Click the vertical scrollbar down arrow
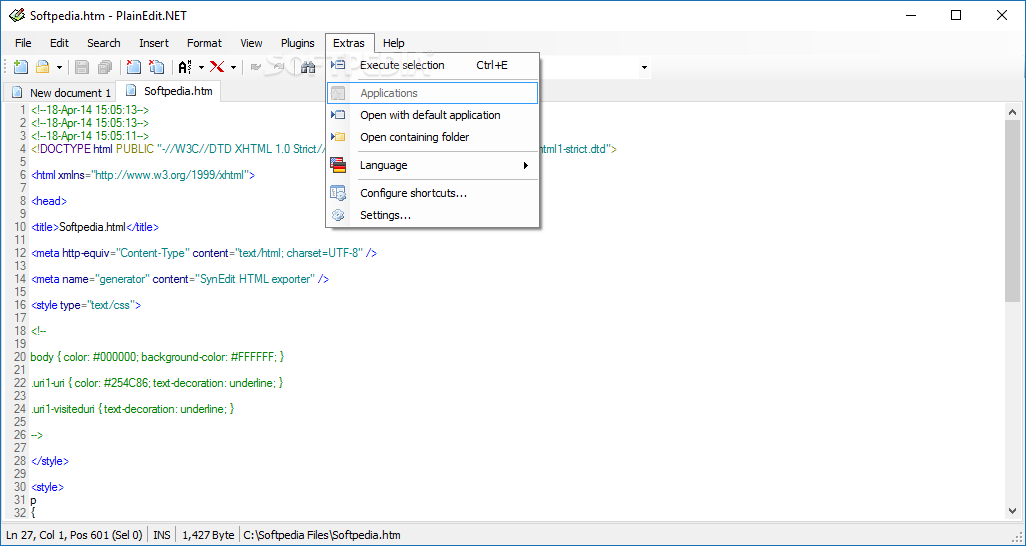The image size is (1026, 546). coord(1013,511)
